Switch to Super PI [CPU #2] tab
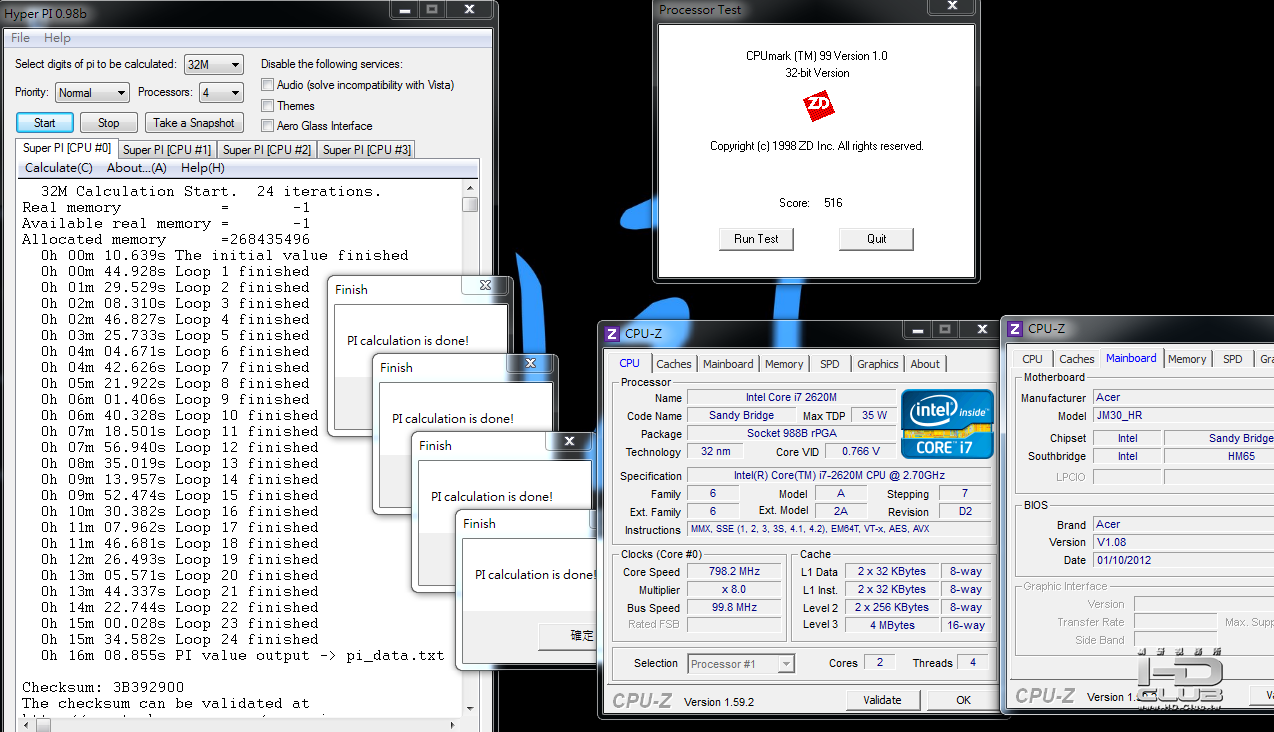1274x732 pixels. 266,150
